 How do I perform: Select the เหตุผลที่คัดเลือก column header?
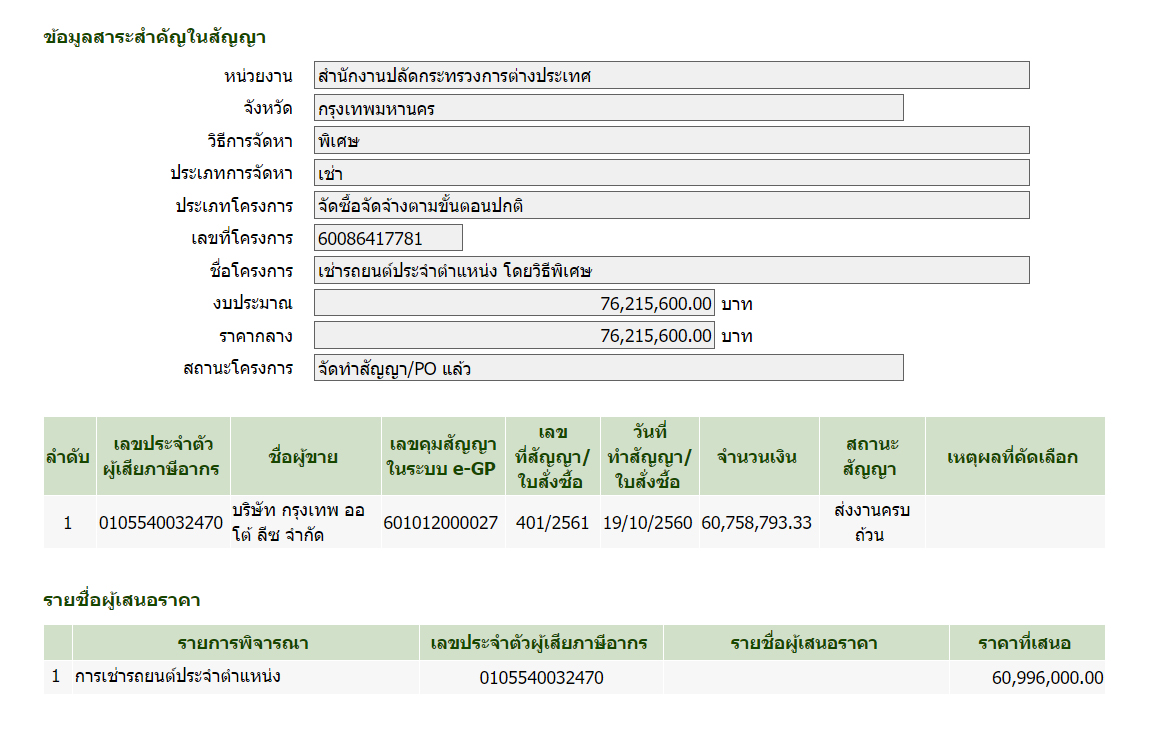(x=1012, y=457)
